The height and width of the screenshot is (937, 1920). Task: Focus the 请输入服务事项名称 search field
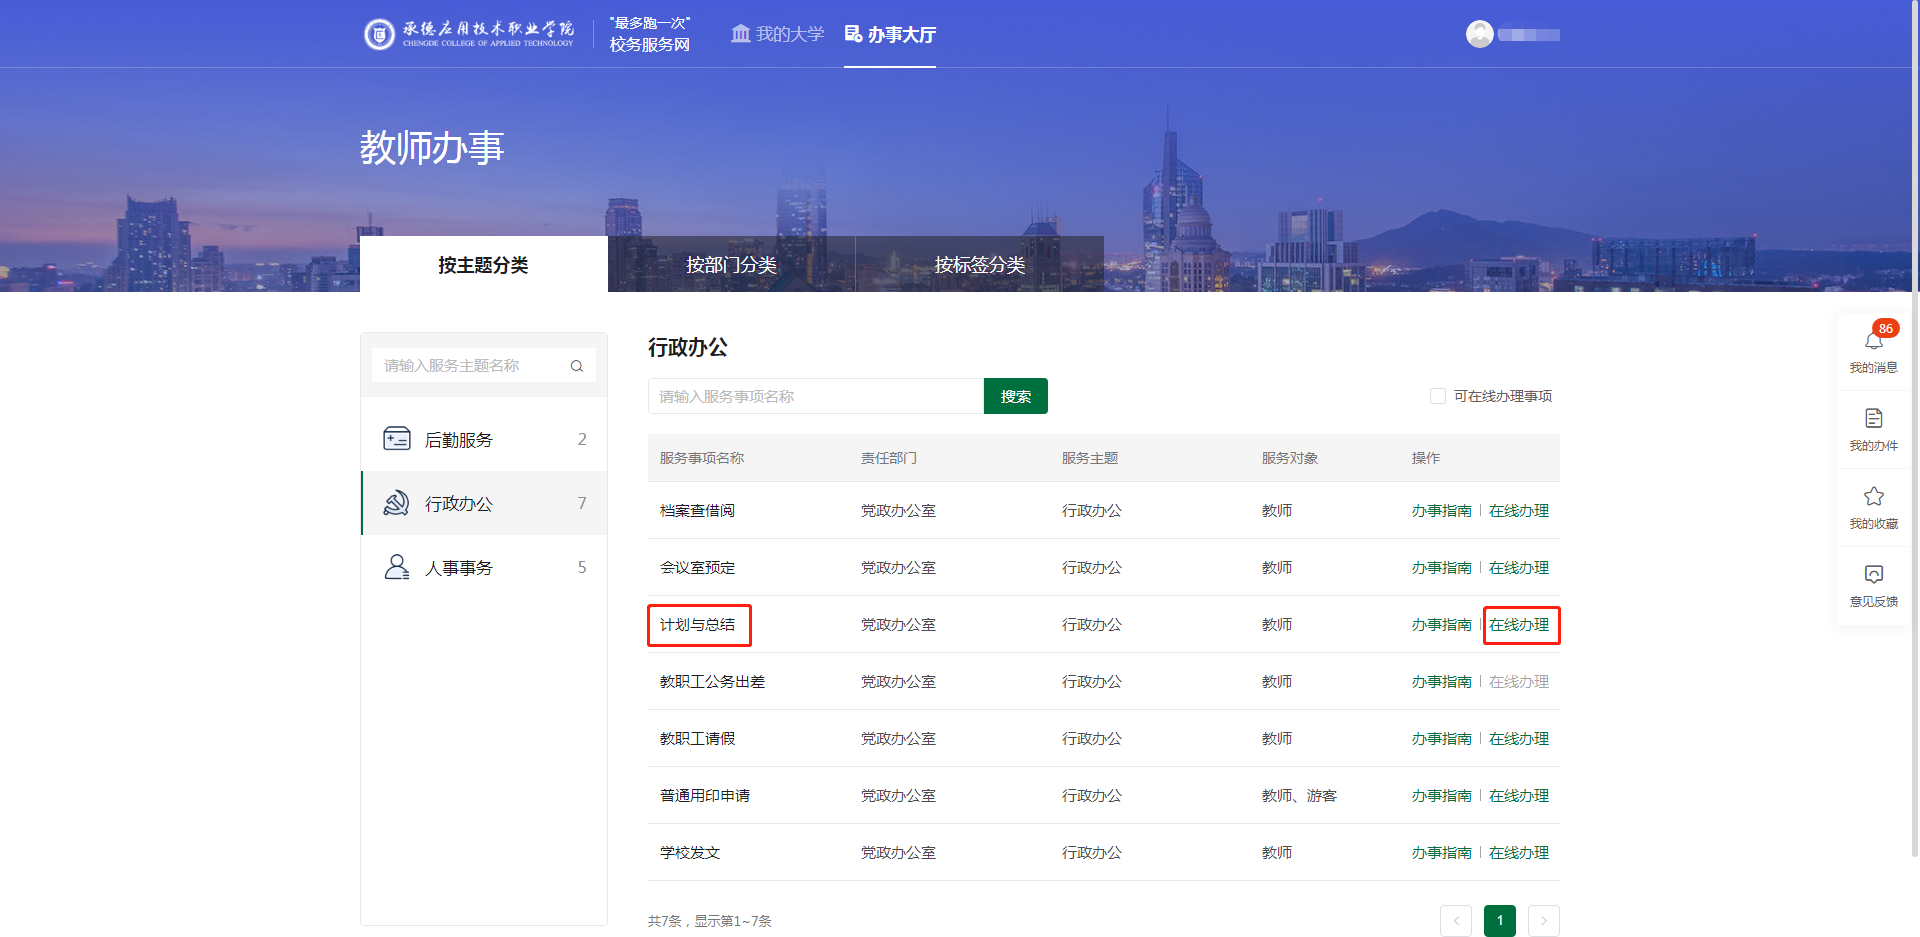click(x=816, y=396)
